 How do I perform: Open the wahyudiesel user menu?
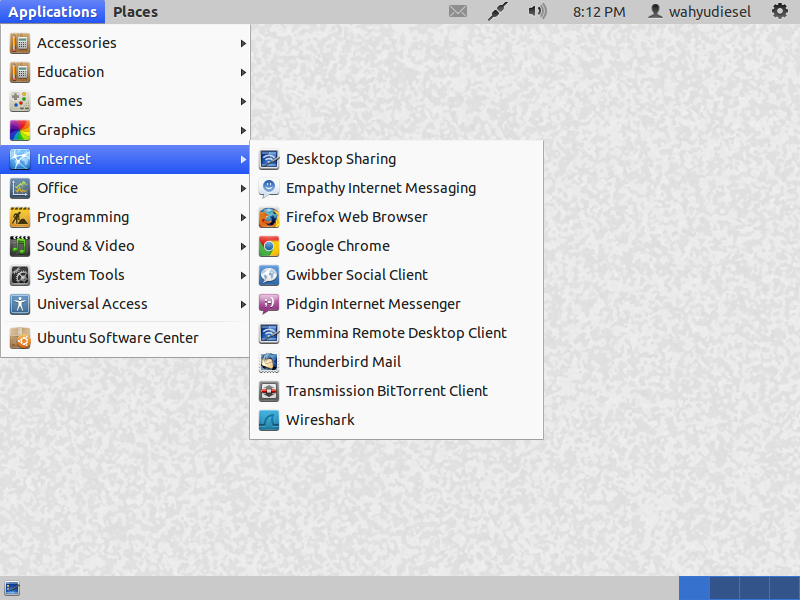[x=699, y=12]
